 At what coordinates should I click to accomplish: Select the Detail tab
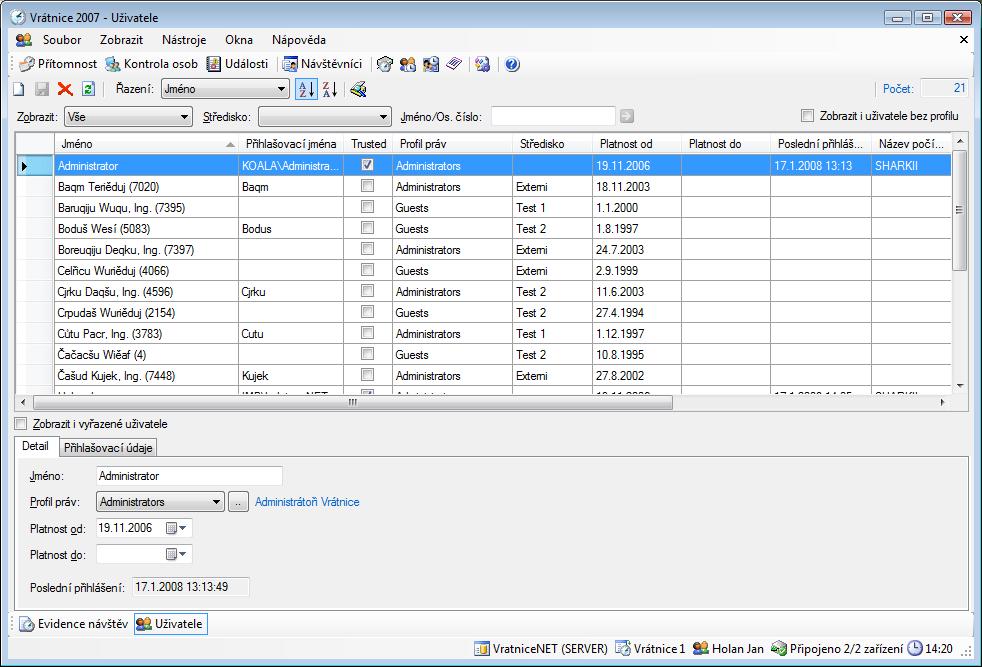(35, 447)
